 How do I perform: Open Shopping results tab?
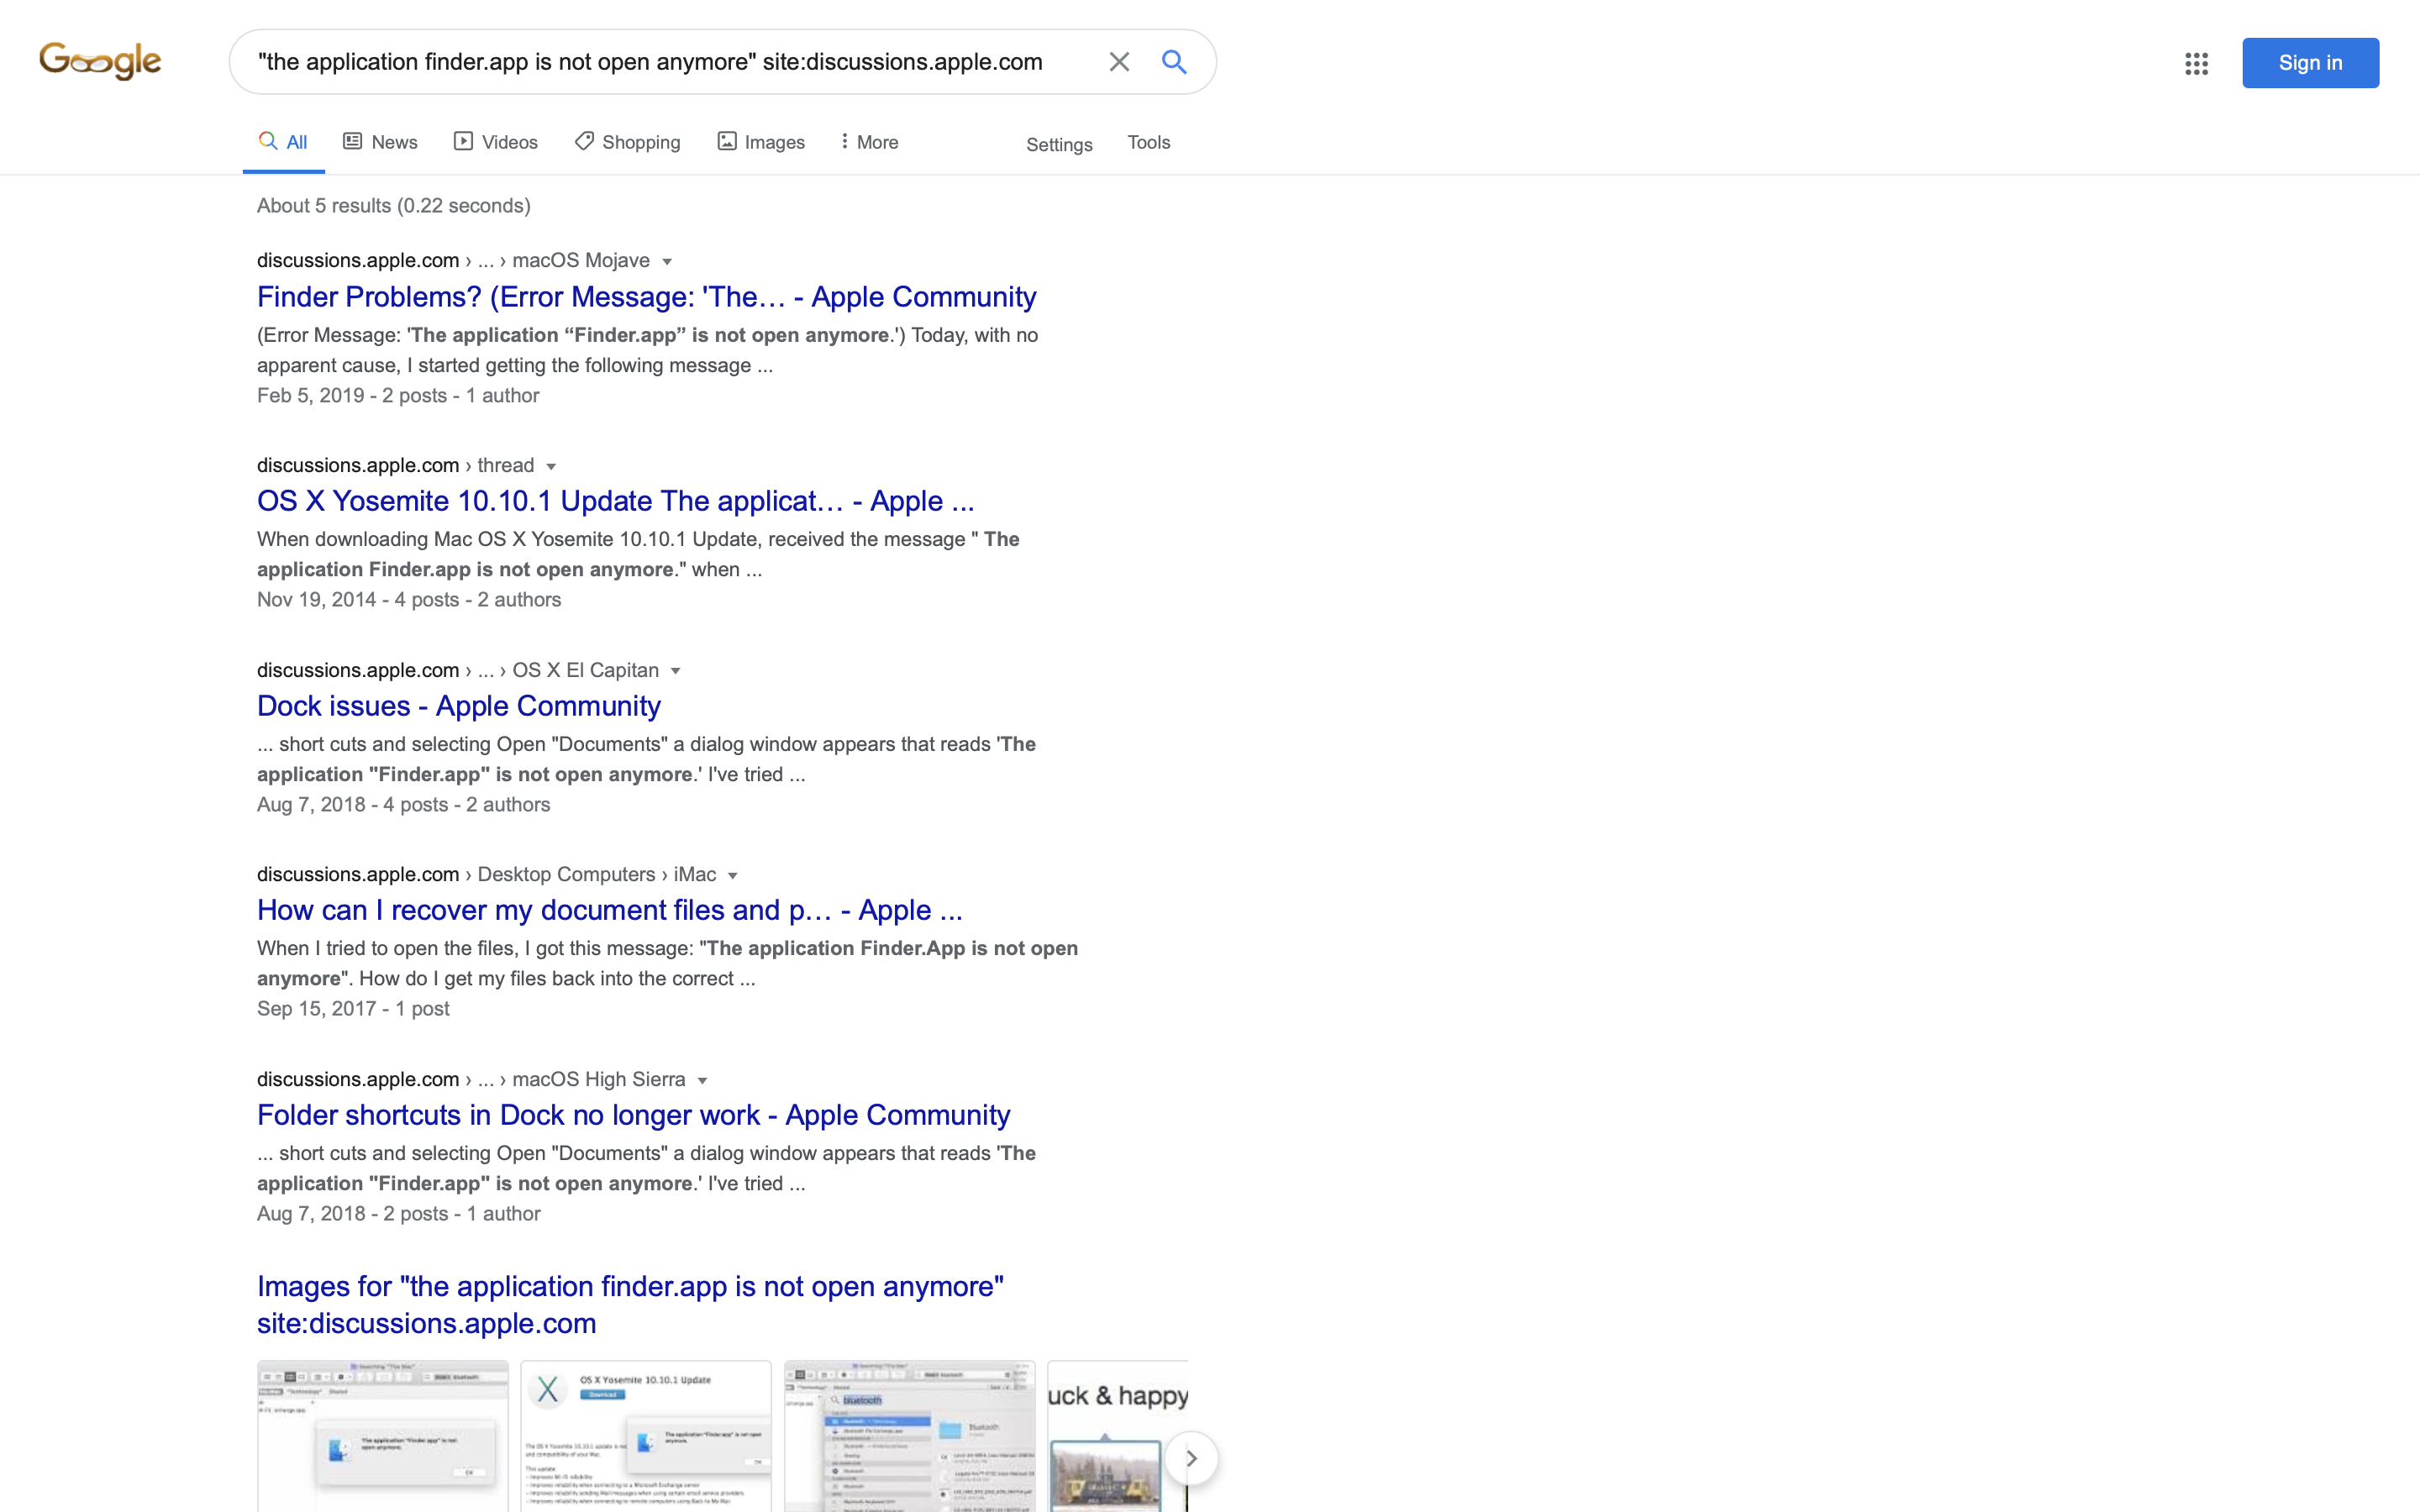click(628, 142)
